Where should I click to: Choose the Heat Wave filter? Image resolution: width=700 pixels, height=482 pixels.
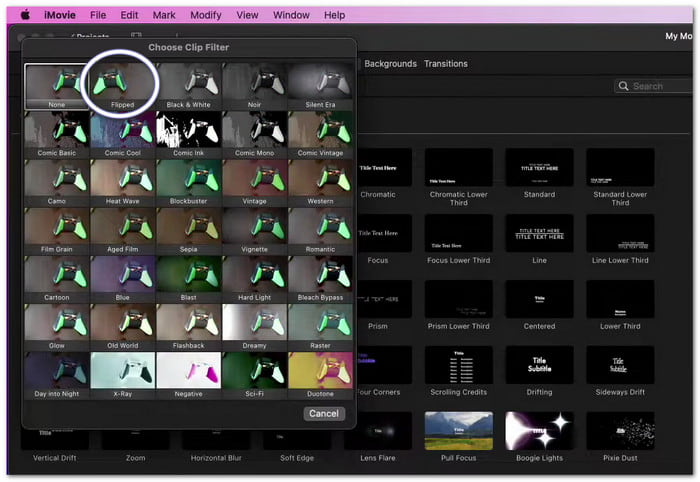(x=122, y=183)
